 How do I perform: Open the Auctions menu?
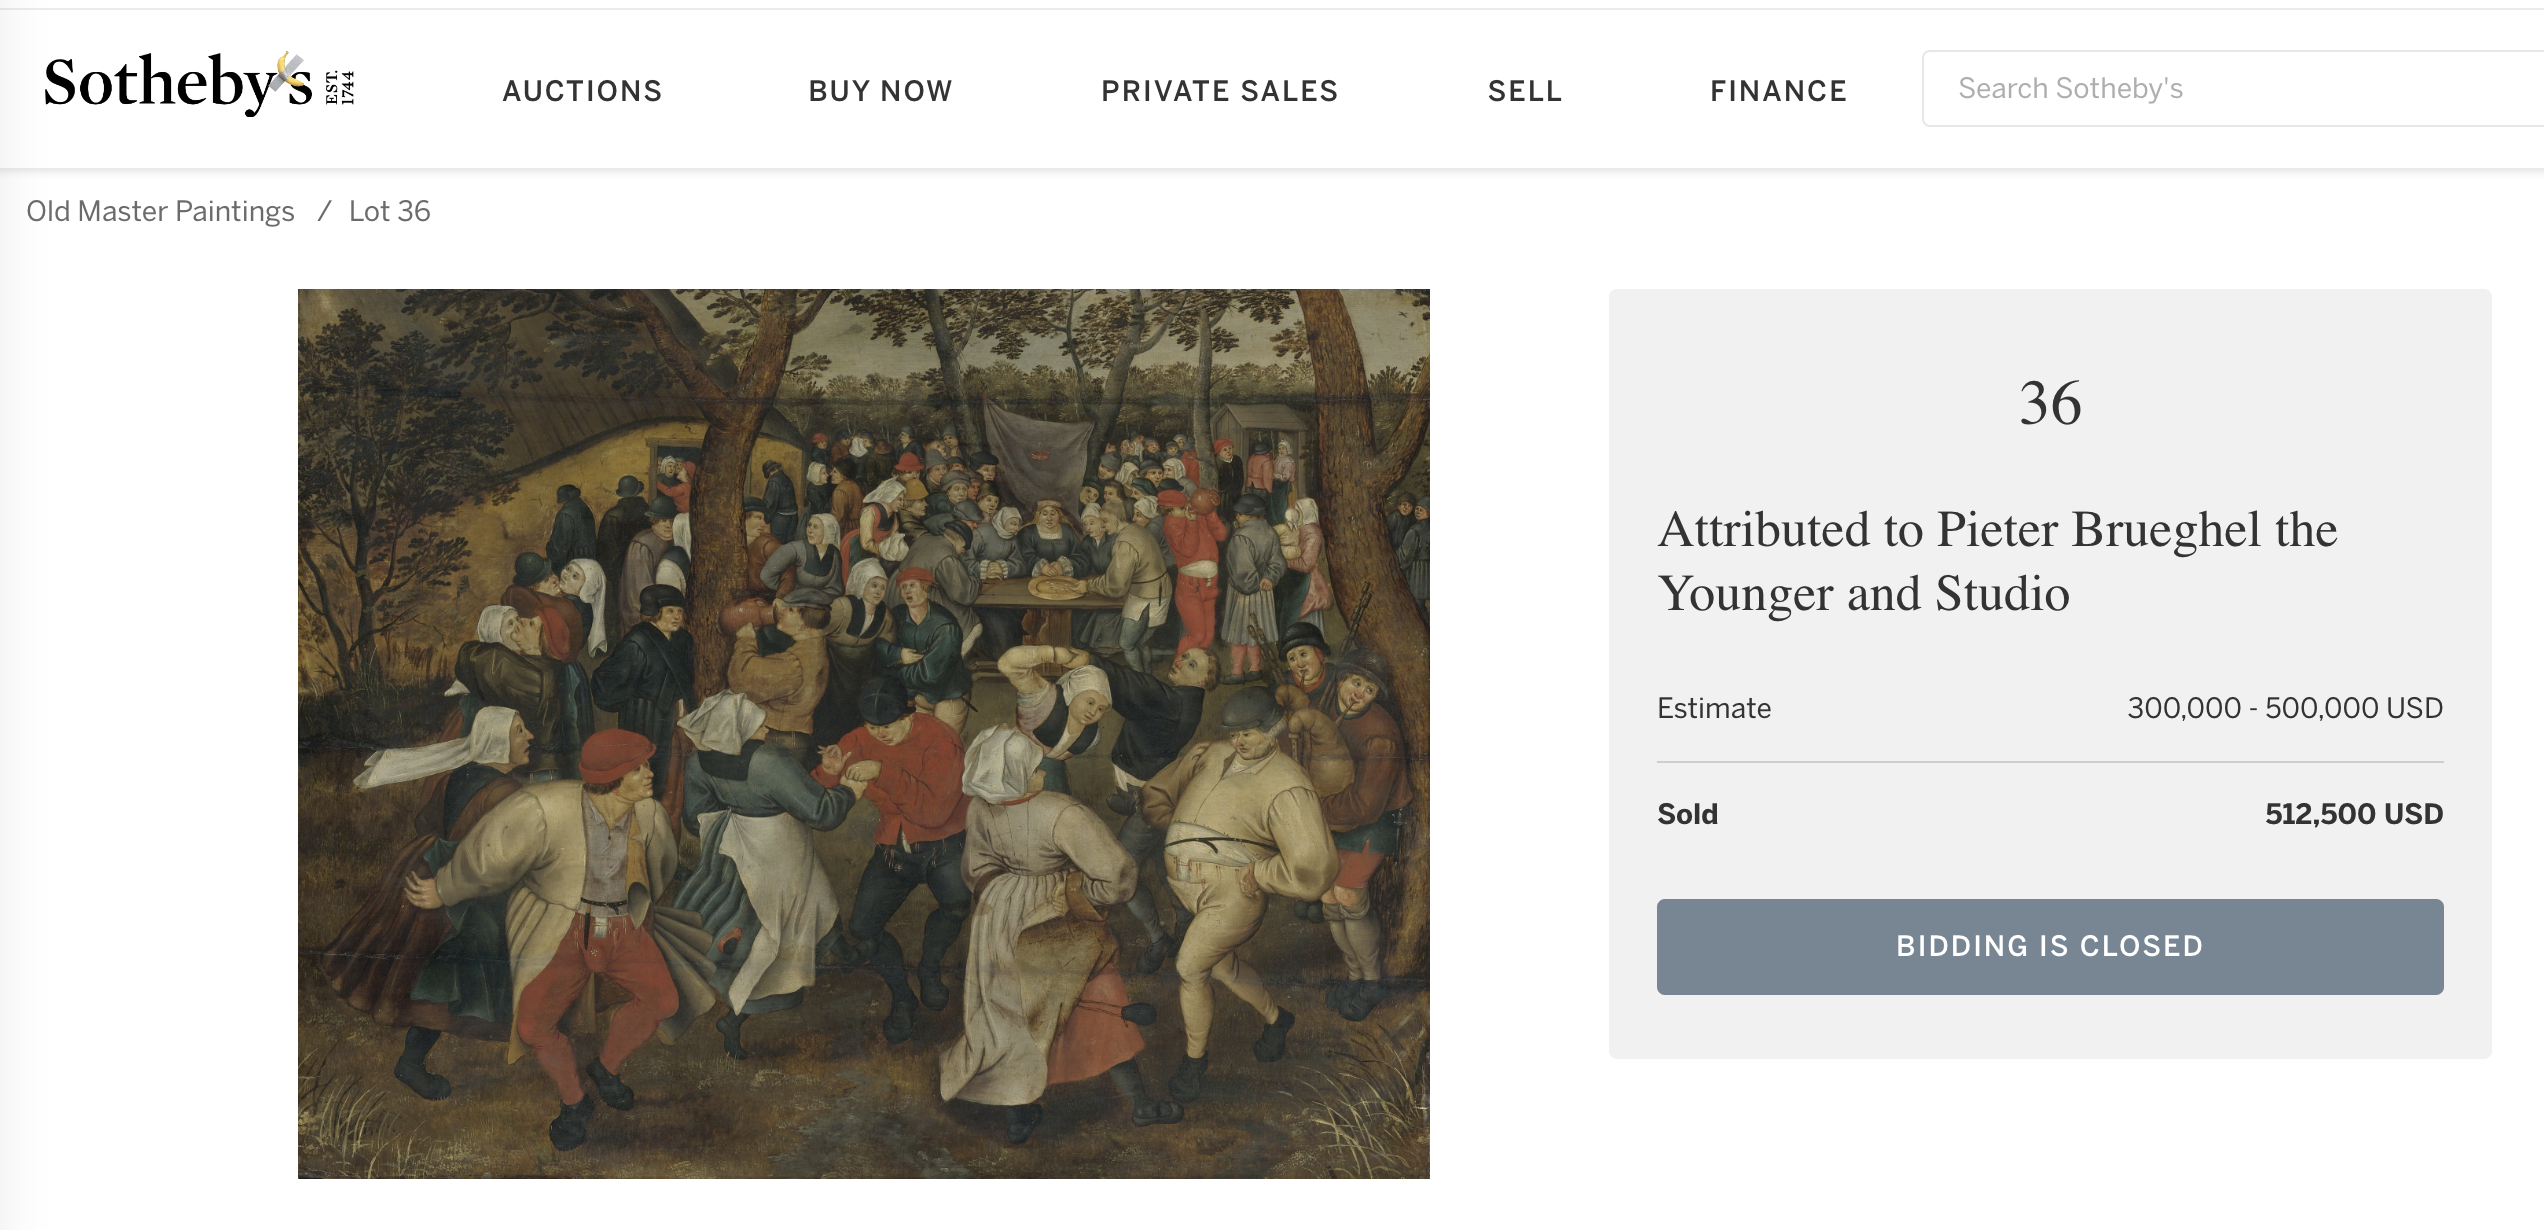[x=582, y=91]
